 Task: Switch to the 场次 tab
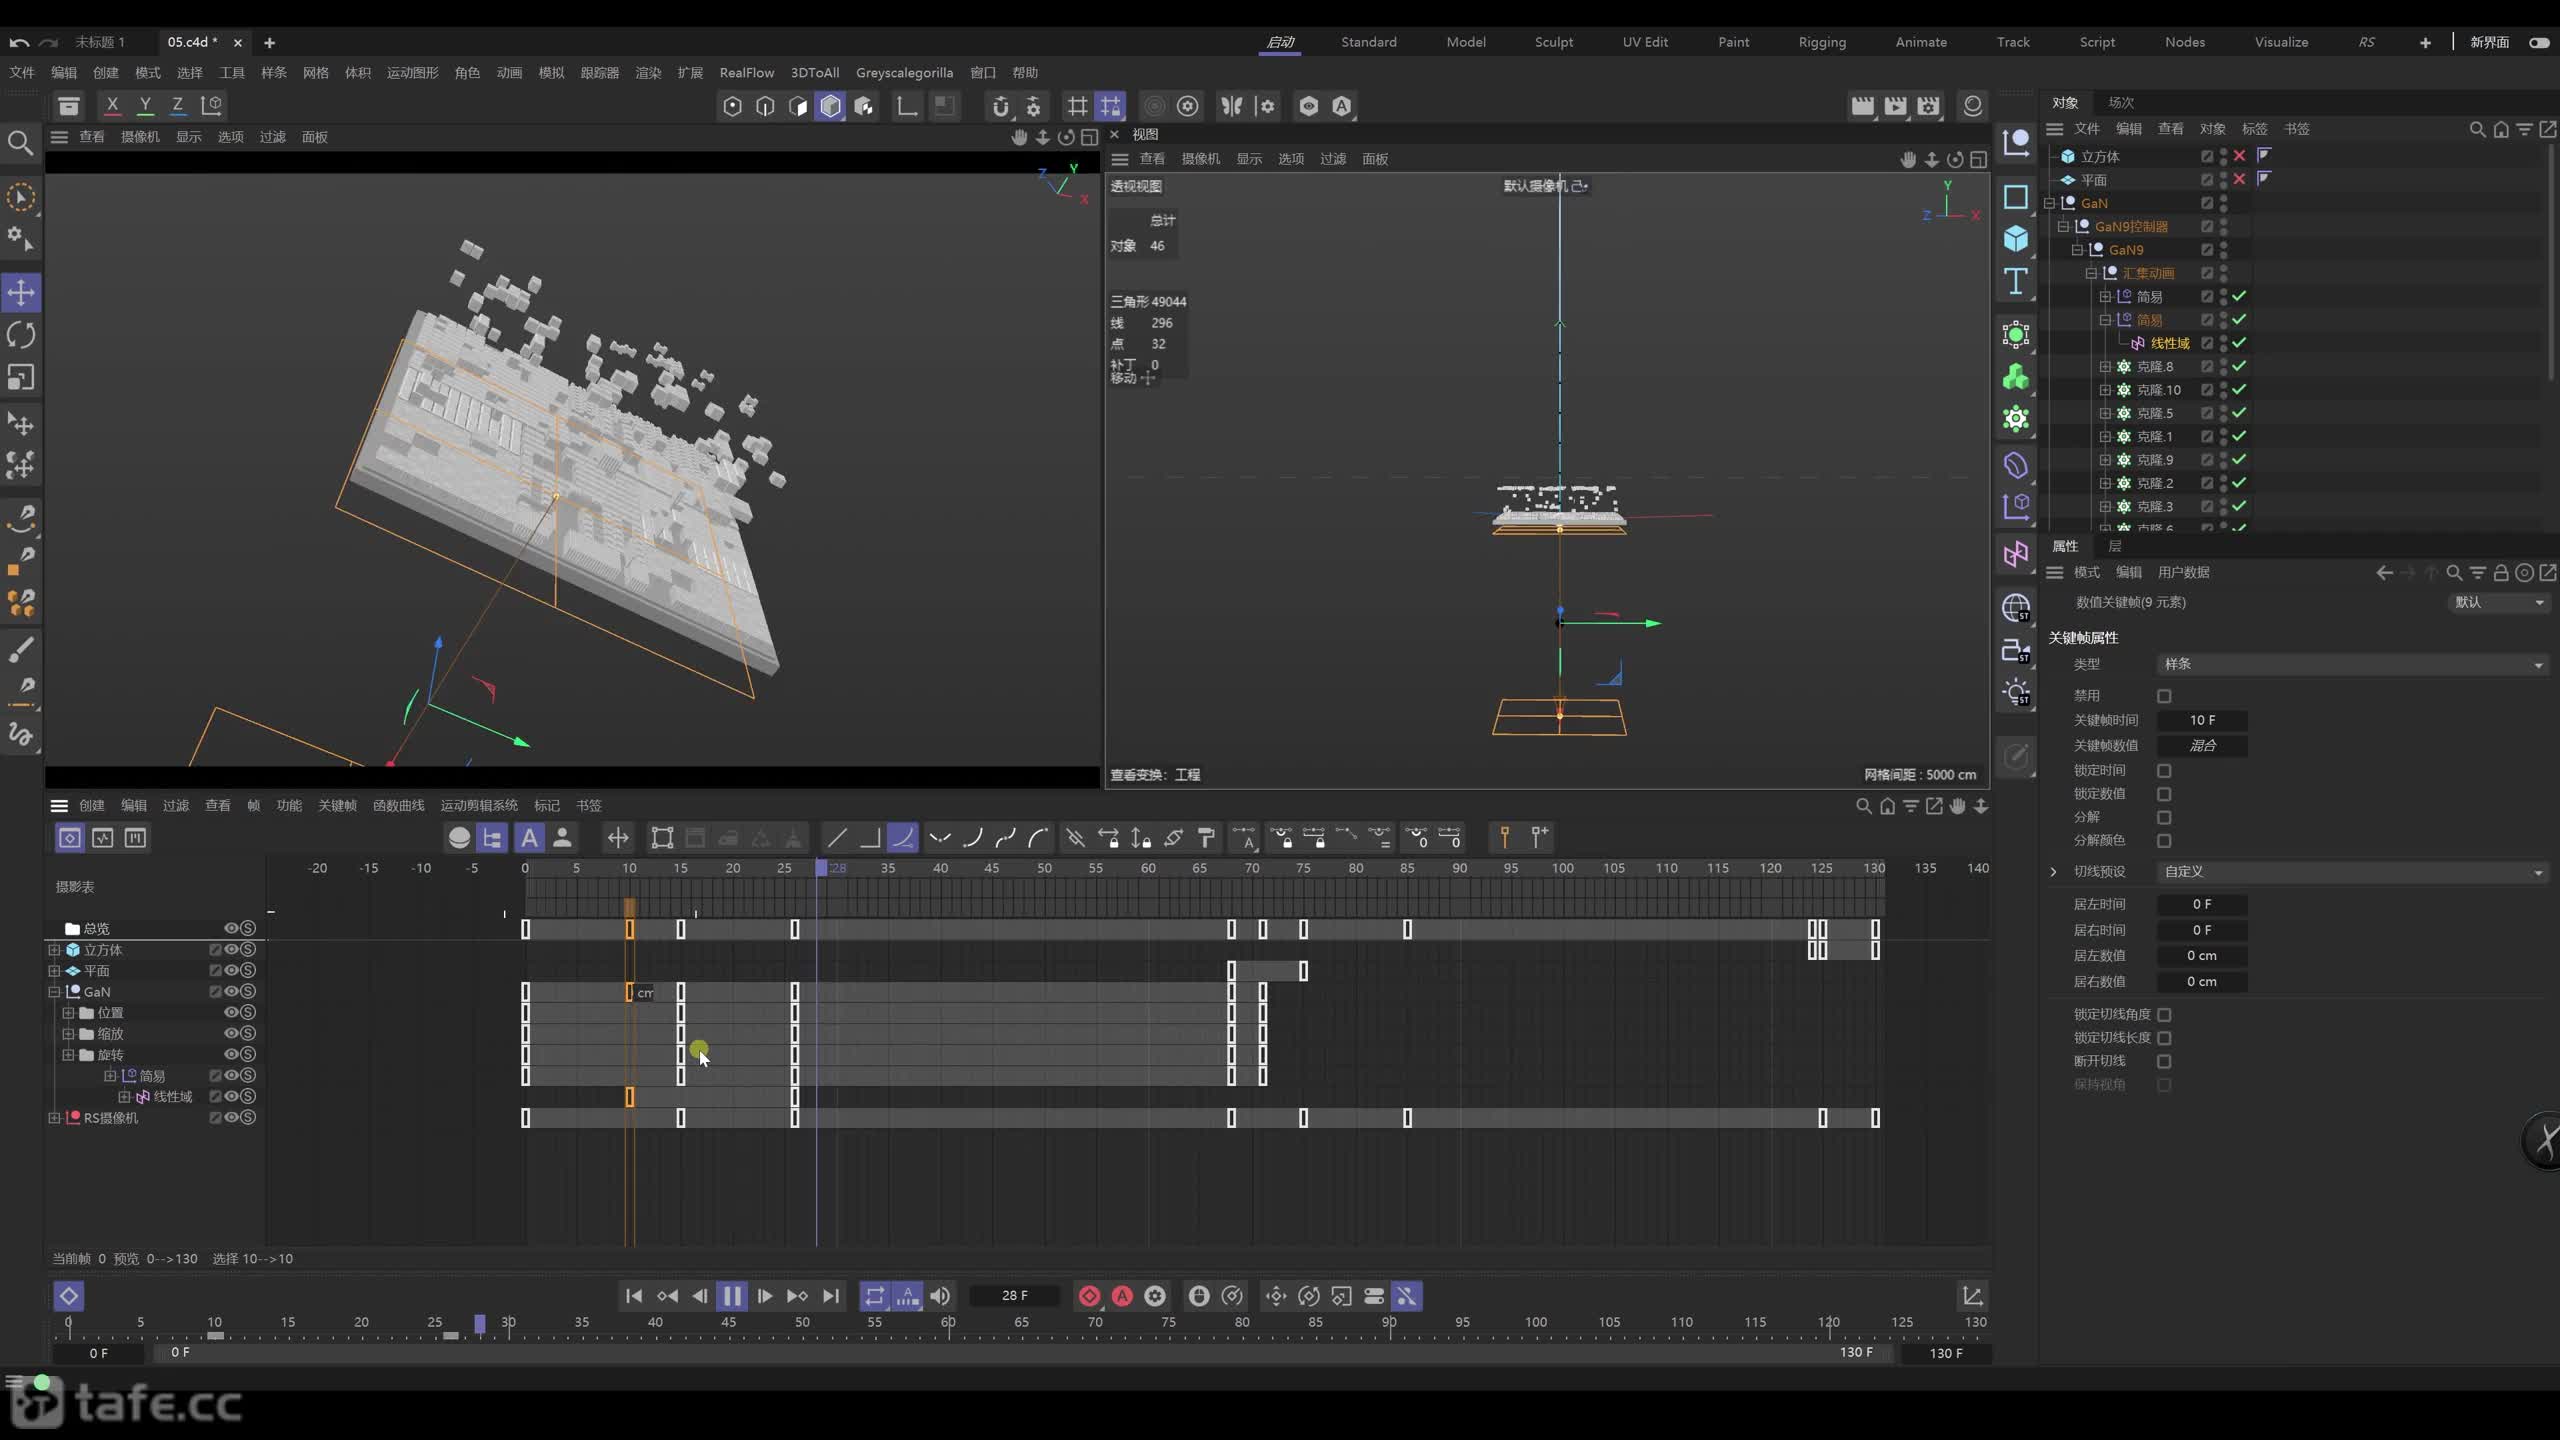[x=2121, y=102]
